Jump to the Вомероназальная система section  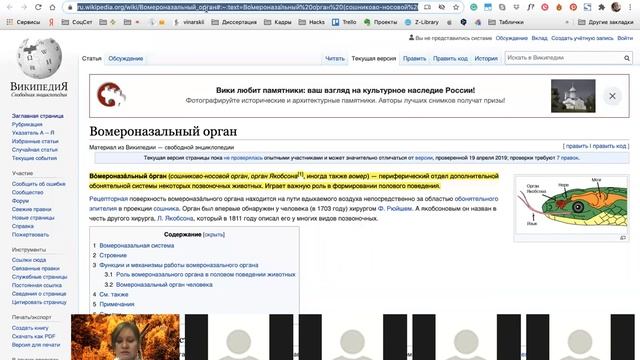137,245
